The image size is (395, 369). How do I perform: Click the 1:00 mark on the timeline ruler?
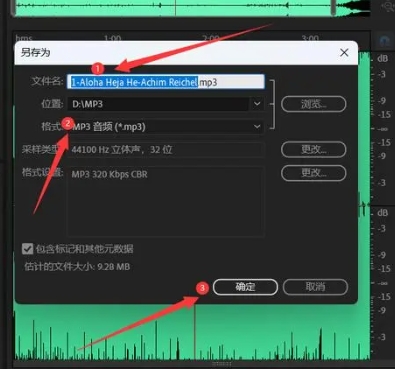112,38
